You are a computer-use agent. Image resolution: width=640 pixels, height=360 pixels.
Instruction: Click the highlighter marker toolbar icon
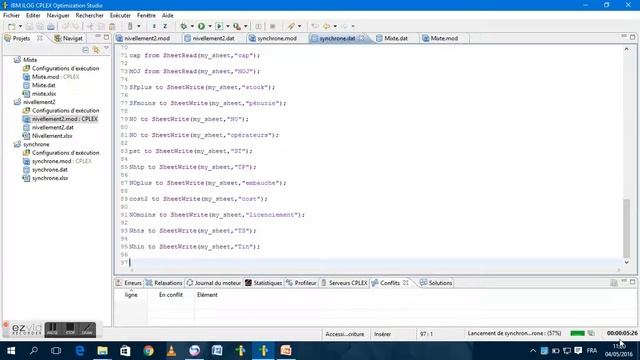(291, 27)
